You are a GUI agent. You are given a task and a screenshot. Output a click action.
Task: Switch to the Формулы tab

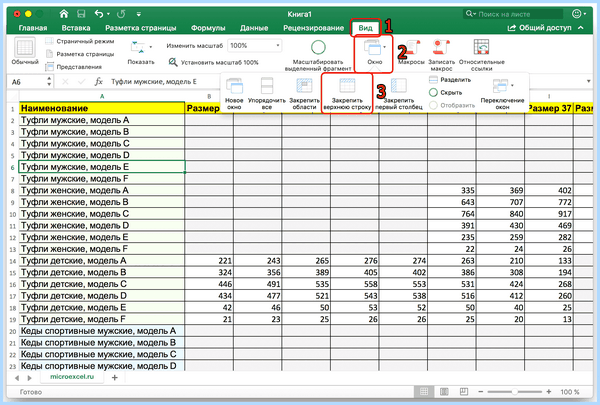coord(208,28)
